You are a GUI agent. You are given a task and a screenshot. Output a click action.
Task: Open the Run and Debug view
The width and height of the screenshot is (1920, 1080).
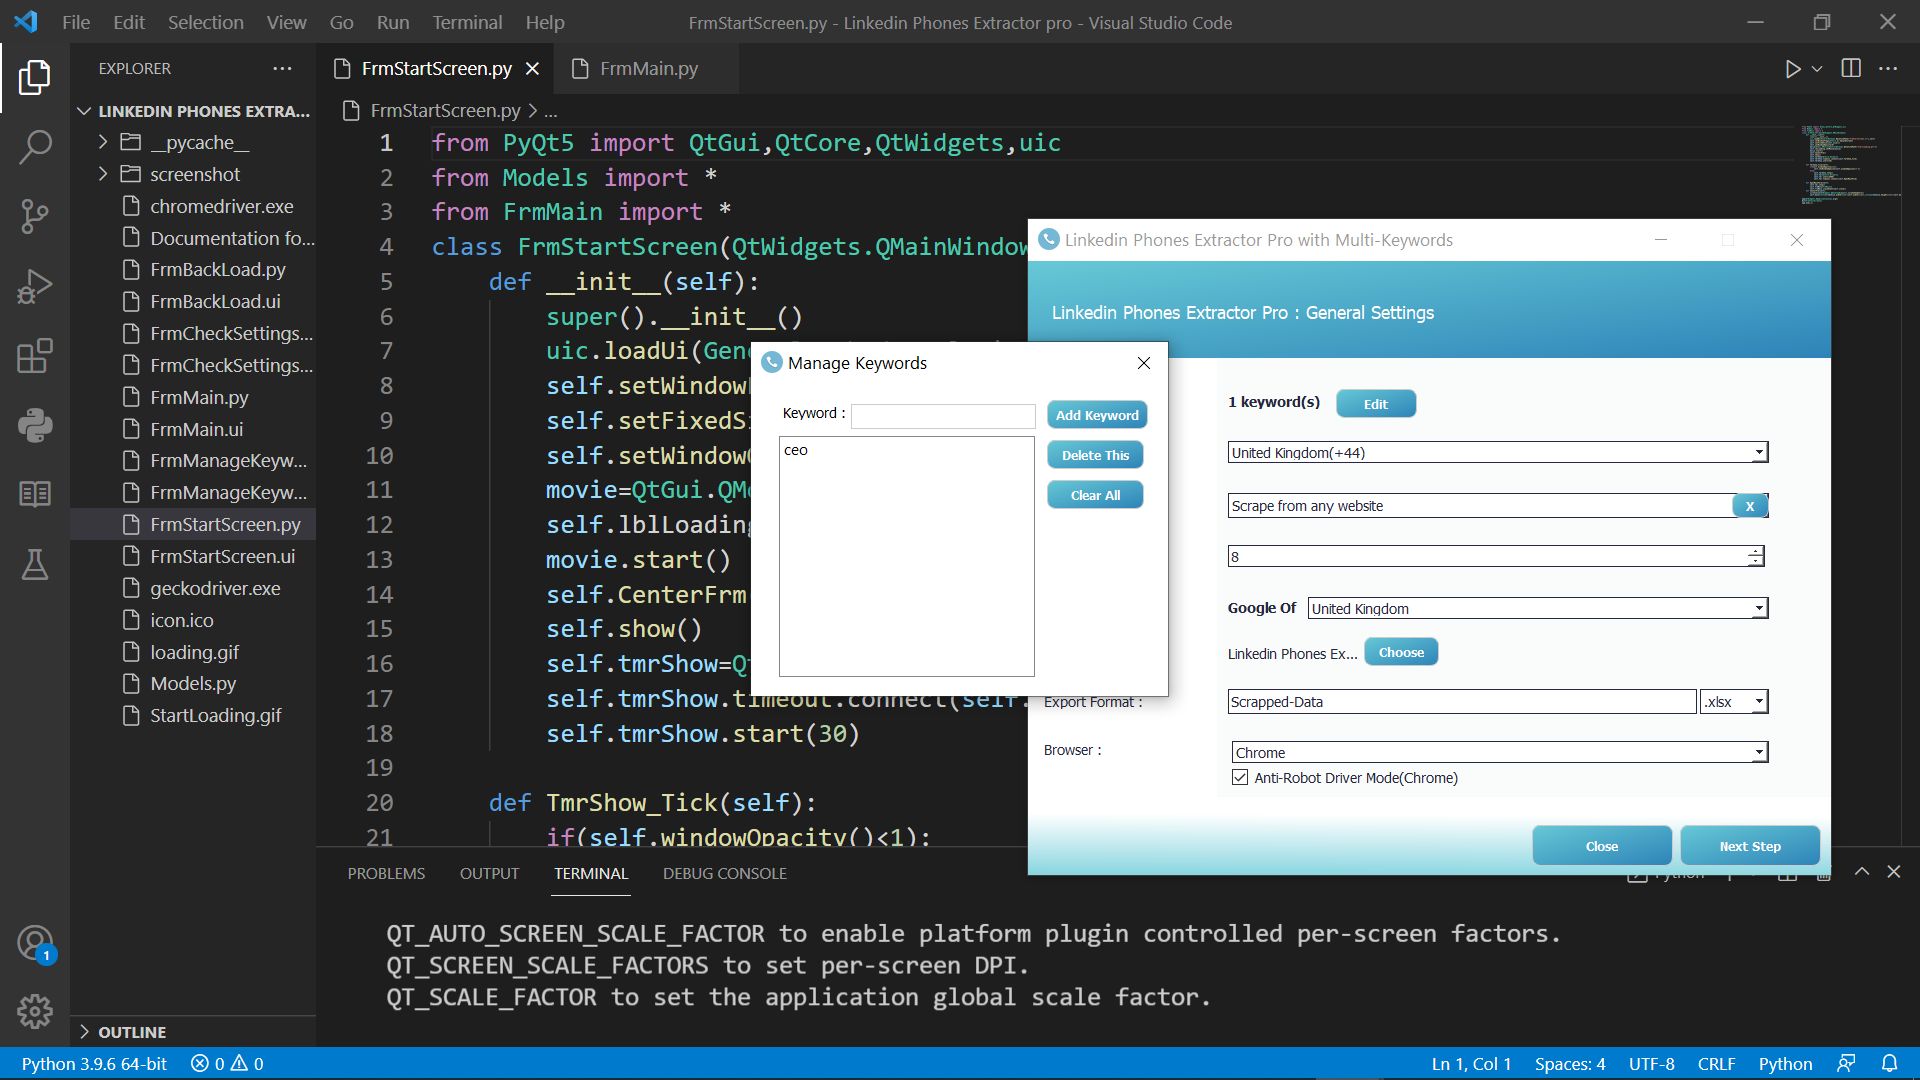[35, 286]
